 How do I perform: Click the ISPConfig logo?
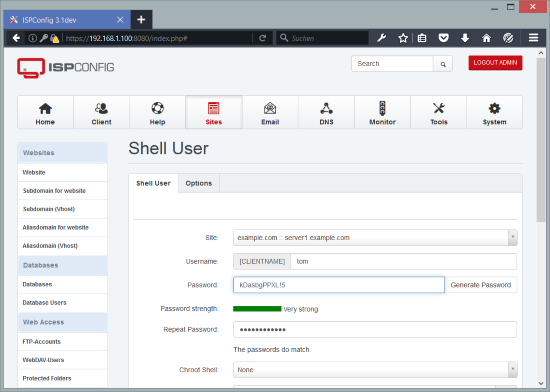click(x=66, y=68)
